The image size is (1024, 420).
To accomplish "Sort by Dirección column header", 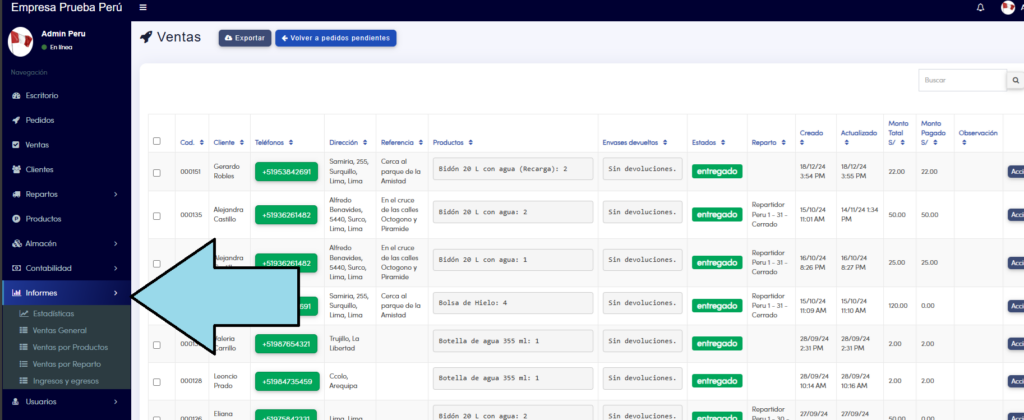I will pos(349,142).
